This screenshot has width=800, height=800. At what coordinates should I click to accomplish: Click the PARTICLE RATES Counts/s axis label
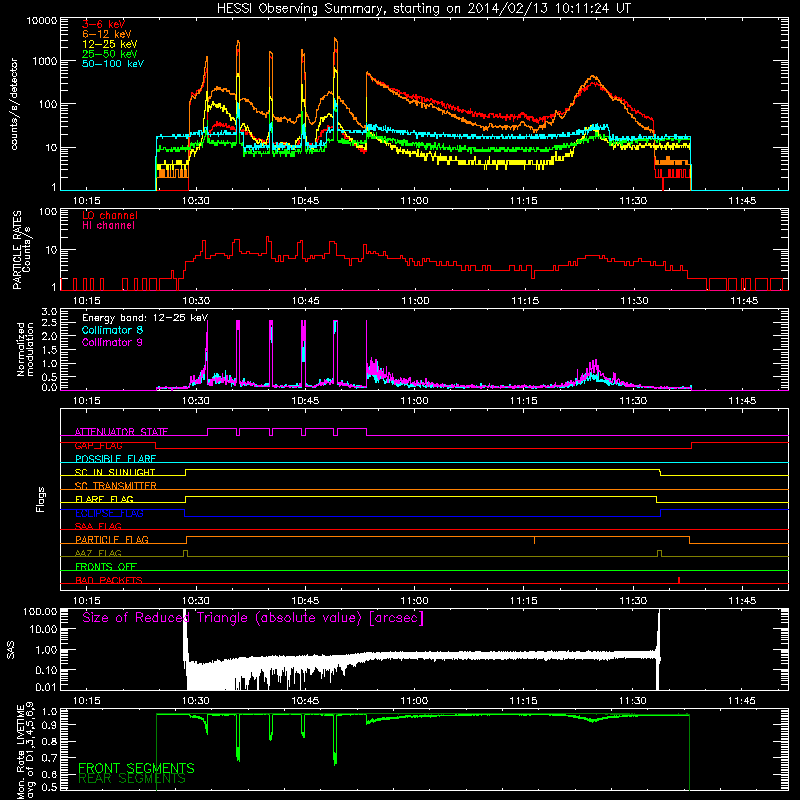[x=22, y=250]
